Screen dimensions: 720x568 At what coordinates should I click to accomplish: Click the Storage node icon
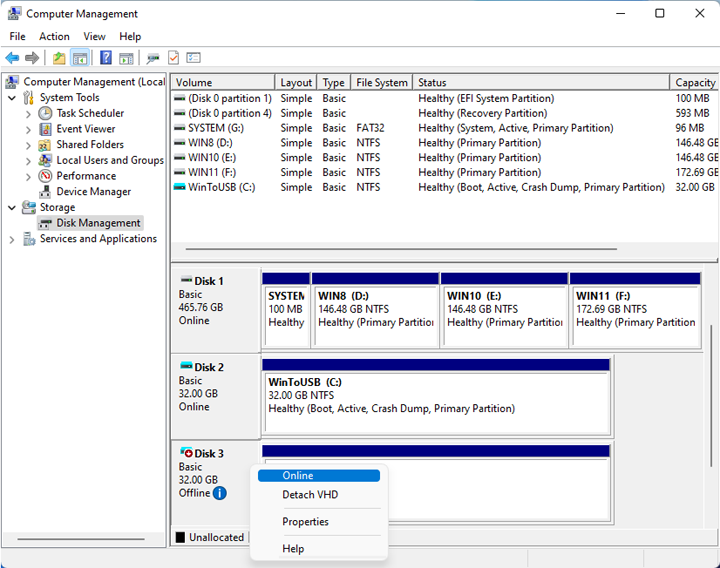[28, 207]
